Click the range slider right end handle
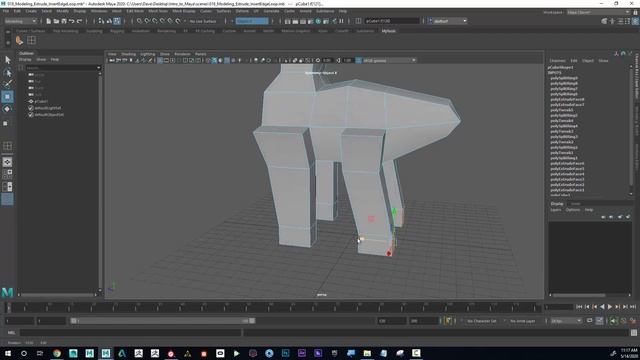The image size is (640, 360). pos(252,321)
